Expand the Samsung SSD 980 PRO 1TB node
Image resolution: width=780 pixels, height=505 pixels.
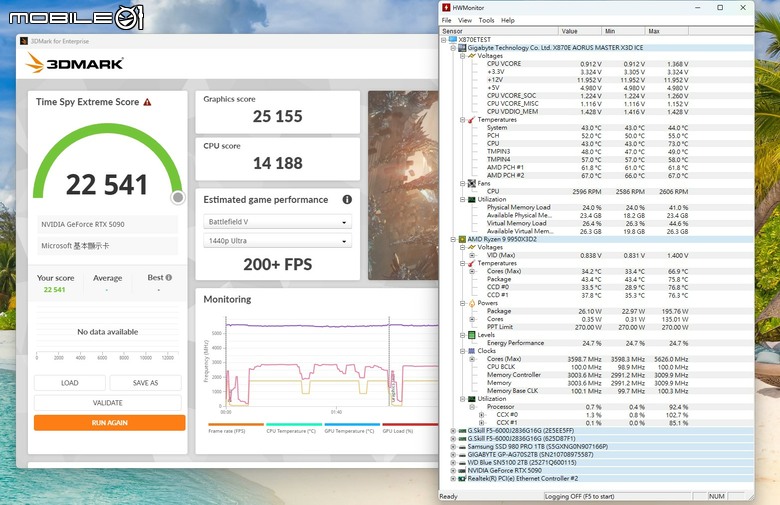(x=453, y=447)
